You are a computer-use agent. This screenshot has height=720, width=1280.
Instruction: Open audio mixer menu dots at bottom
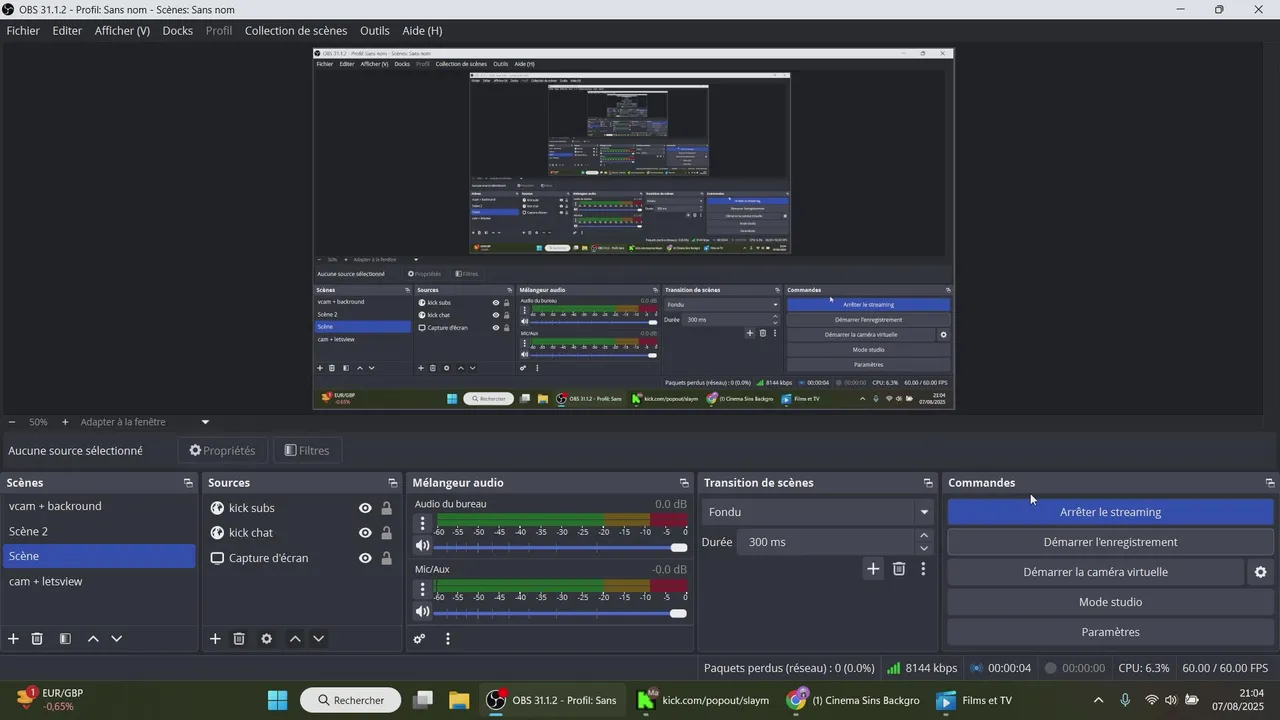coord(448,639)
